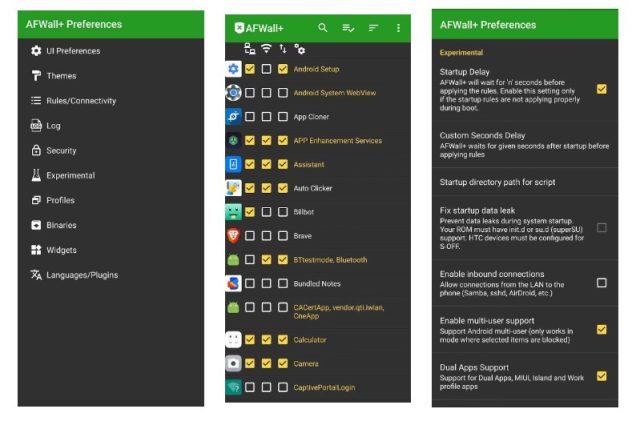Screen dimensions: 640x425
Task: Open the Rules/Connectivity preferences section
Action: [81, 101]
